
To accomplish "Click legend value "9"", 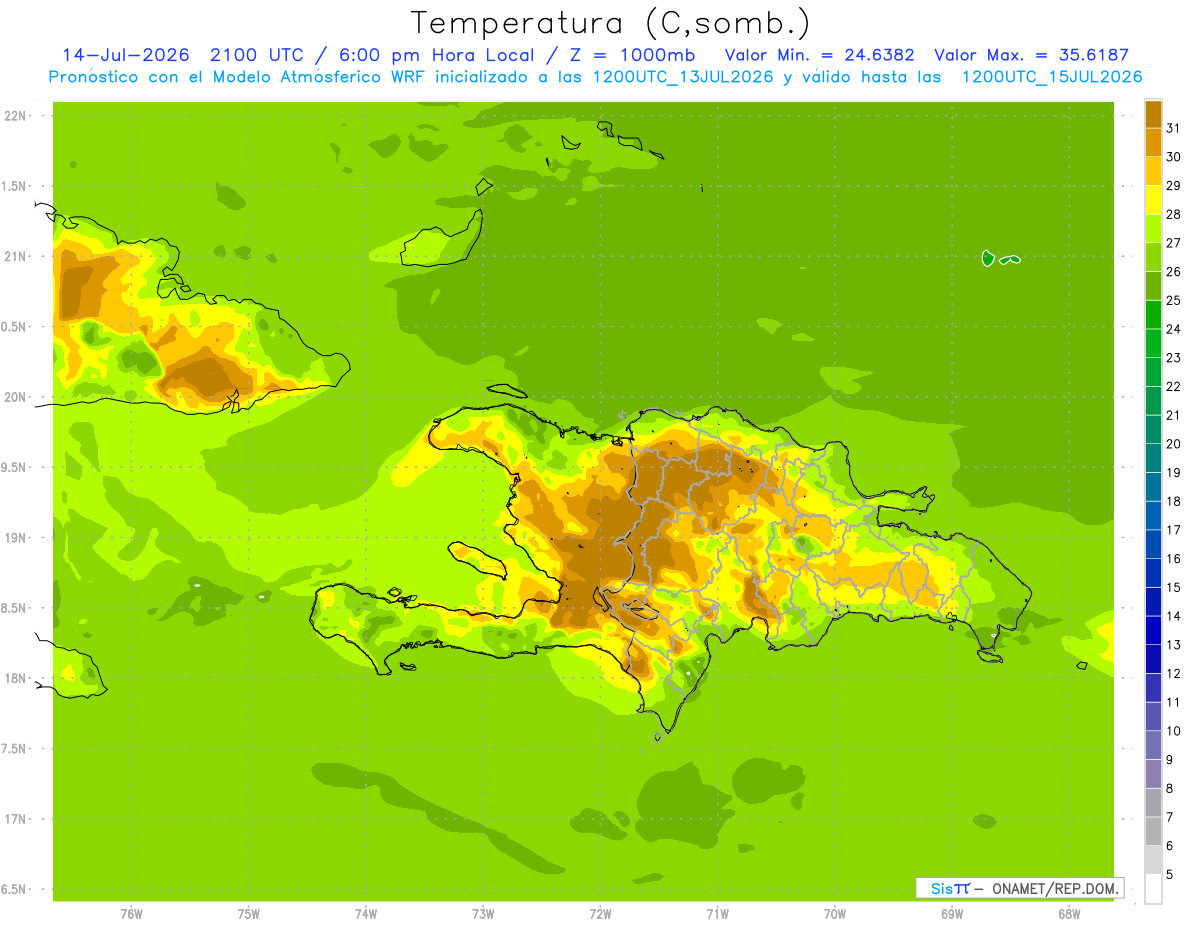I will pyautogui.click(x=1171, y=760).
